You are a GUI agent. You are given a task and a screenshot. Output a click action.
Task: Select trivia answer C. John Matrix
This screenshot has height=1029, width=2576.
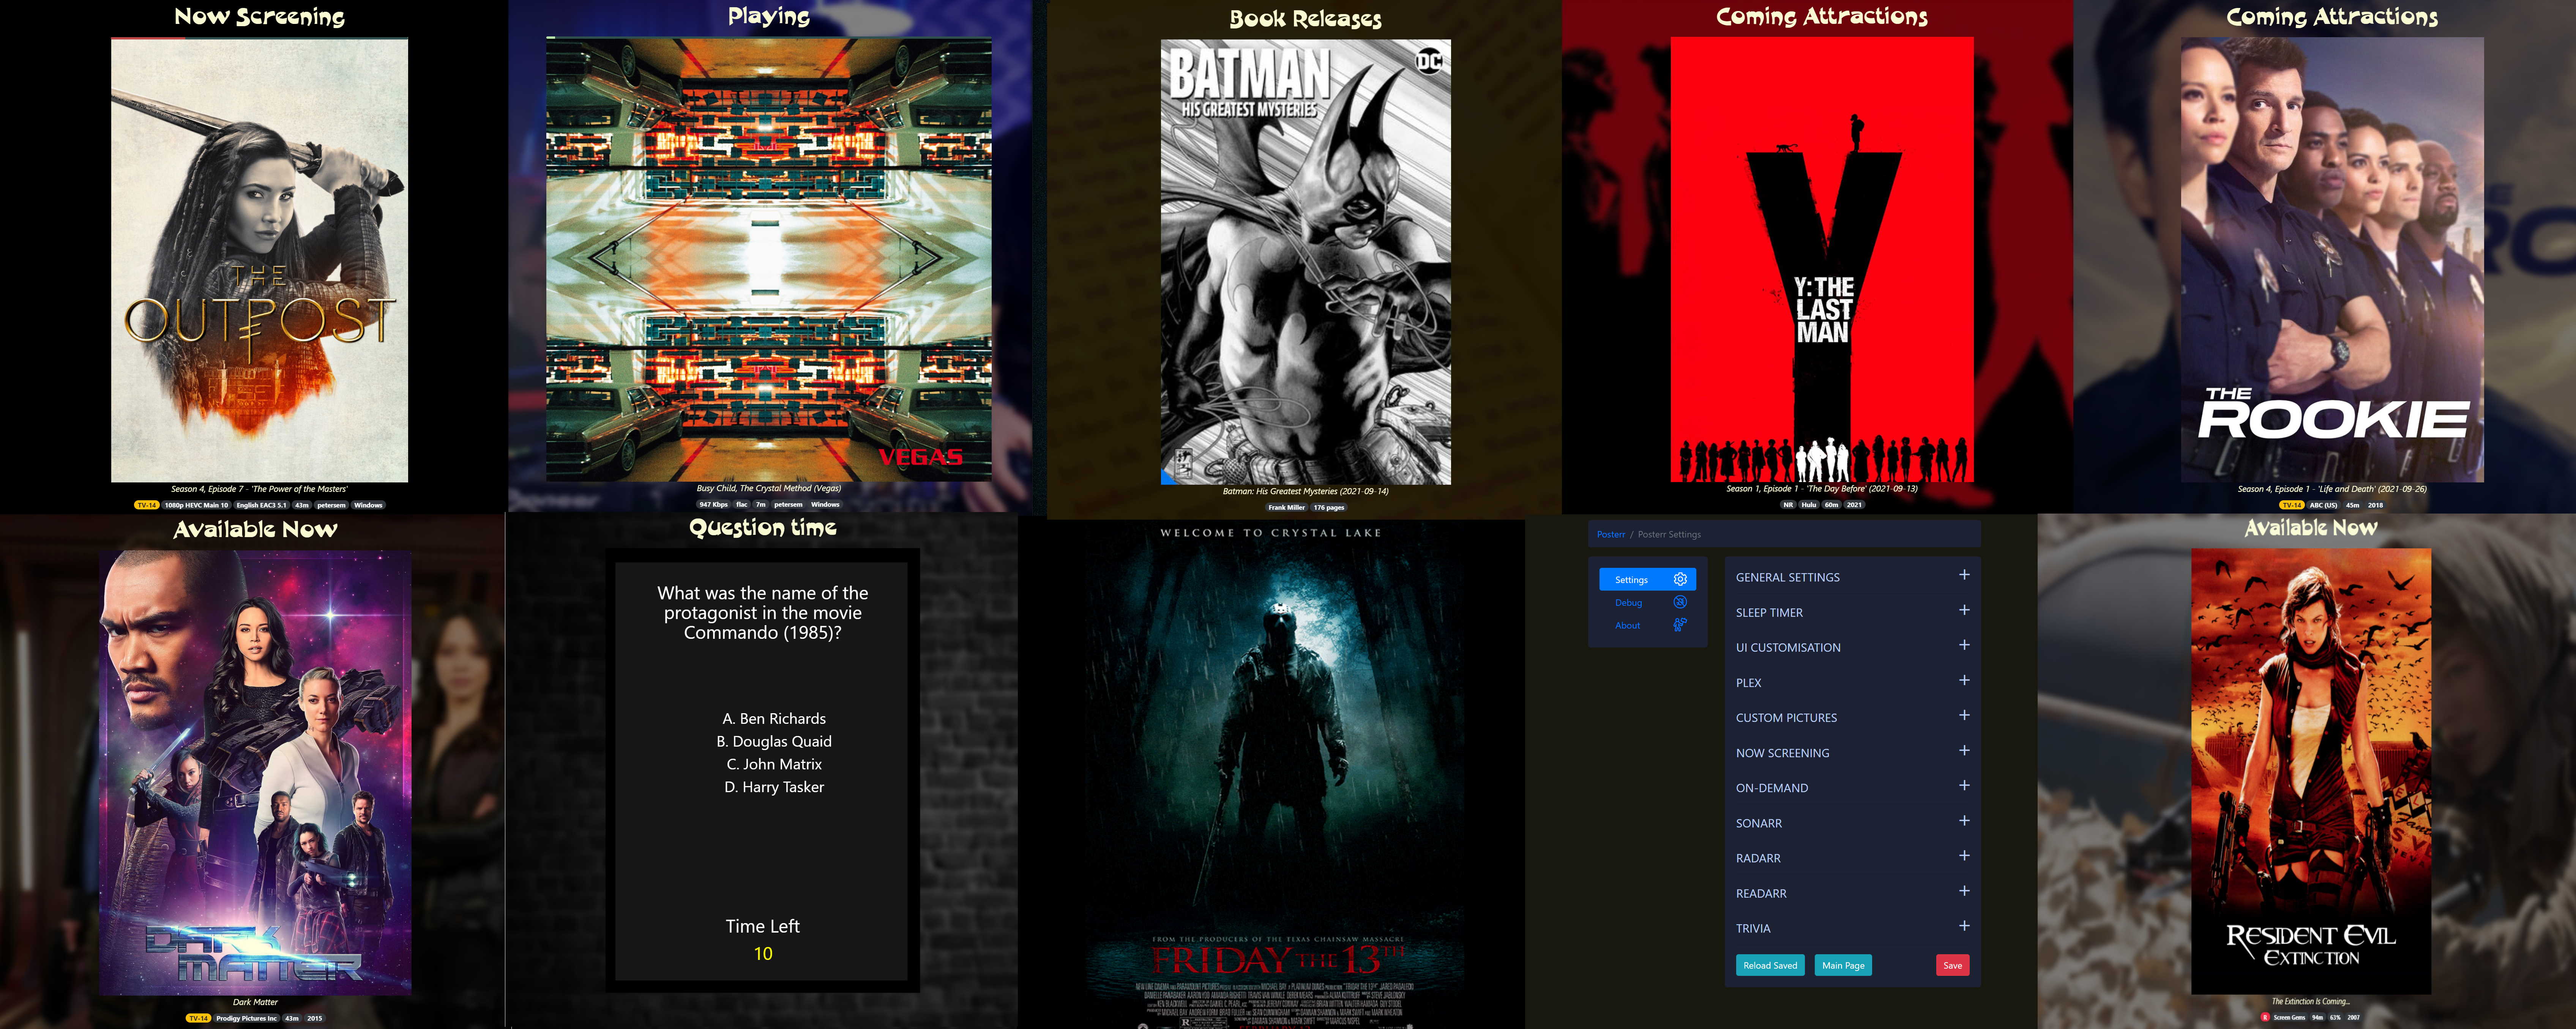click(x=774, y=764)
